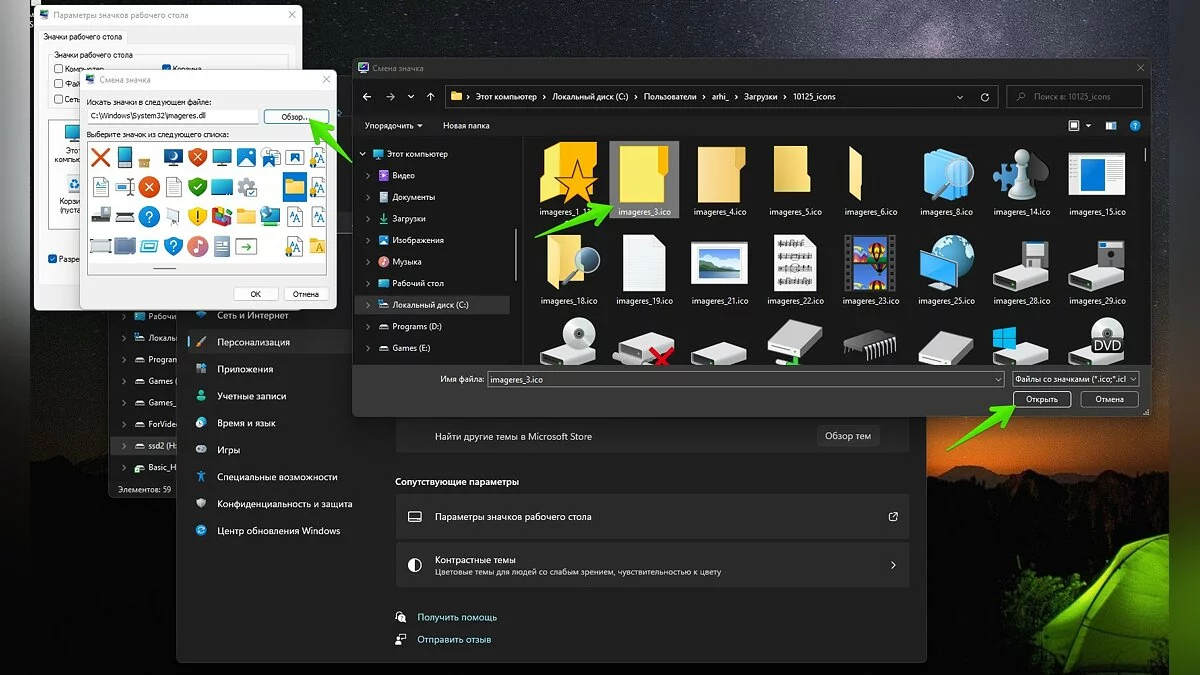1200x675 pixels.
Task: Uncheck the Разрешить themes checkbox
Action: 53,259
